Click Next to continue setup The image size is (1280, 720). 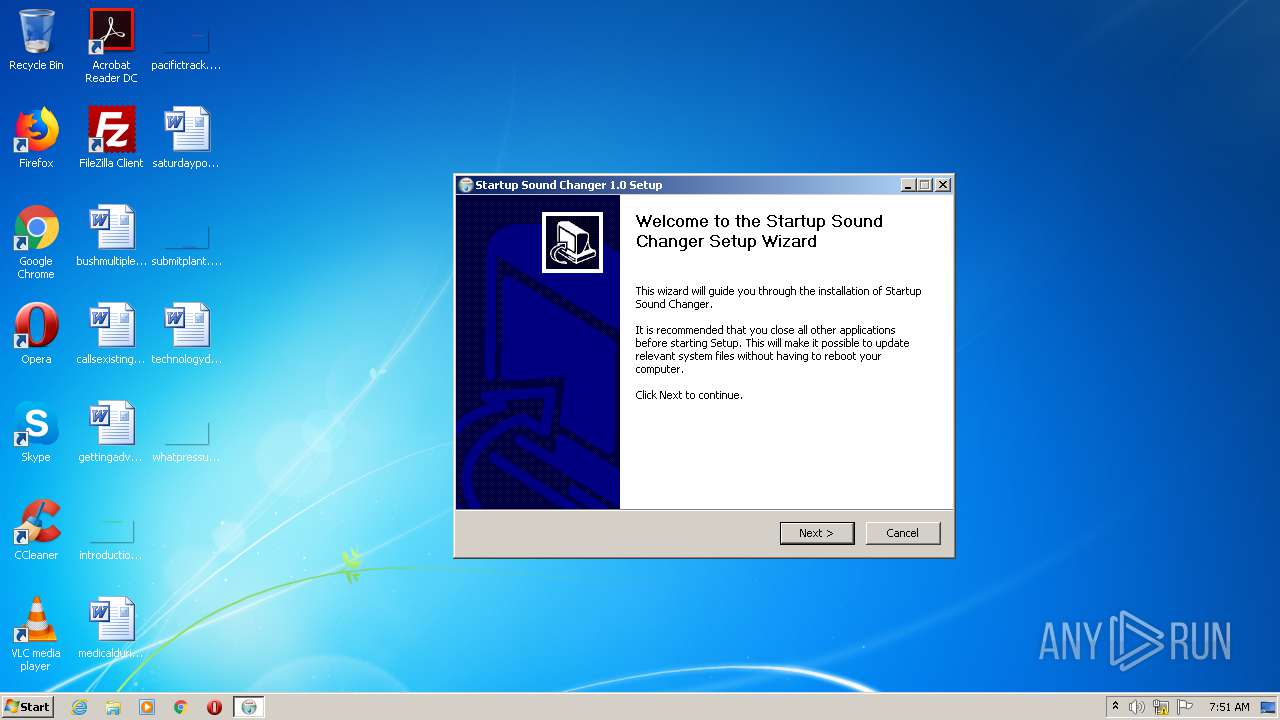816,533
